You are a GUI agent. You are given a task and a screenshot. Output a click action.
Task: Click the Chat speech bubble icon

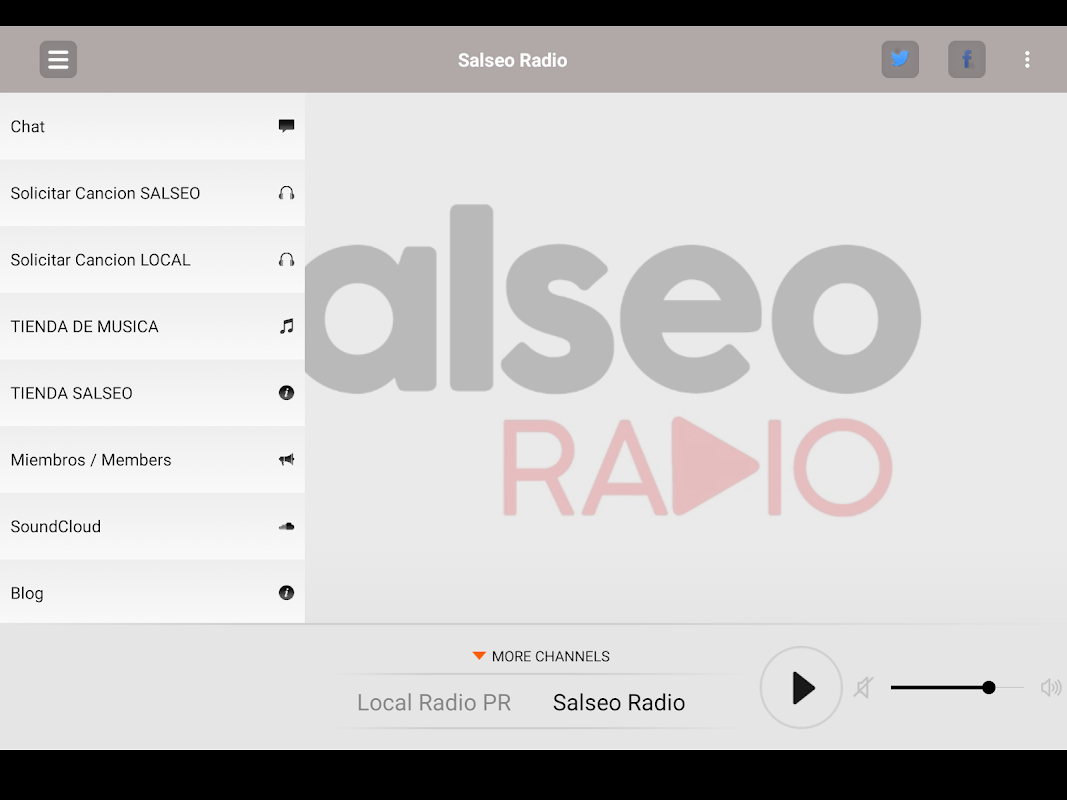pos(286,126)
